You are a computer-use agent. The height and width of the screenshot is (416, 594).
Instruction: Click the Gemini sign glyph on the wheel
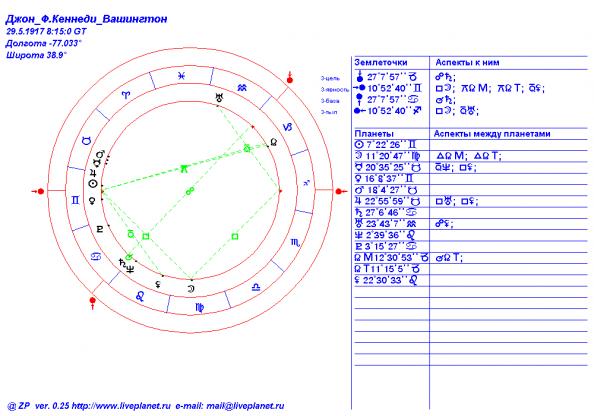(75, 200)
